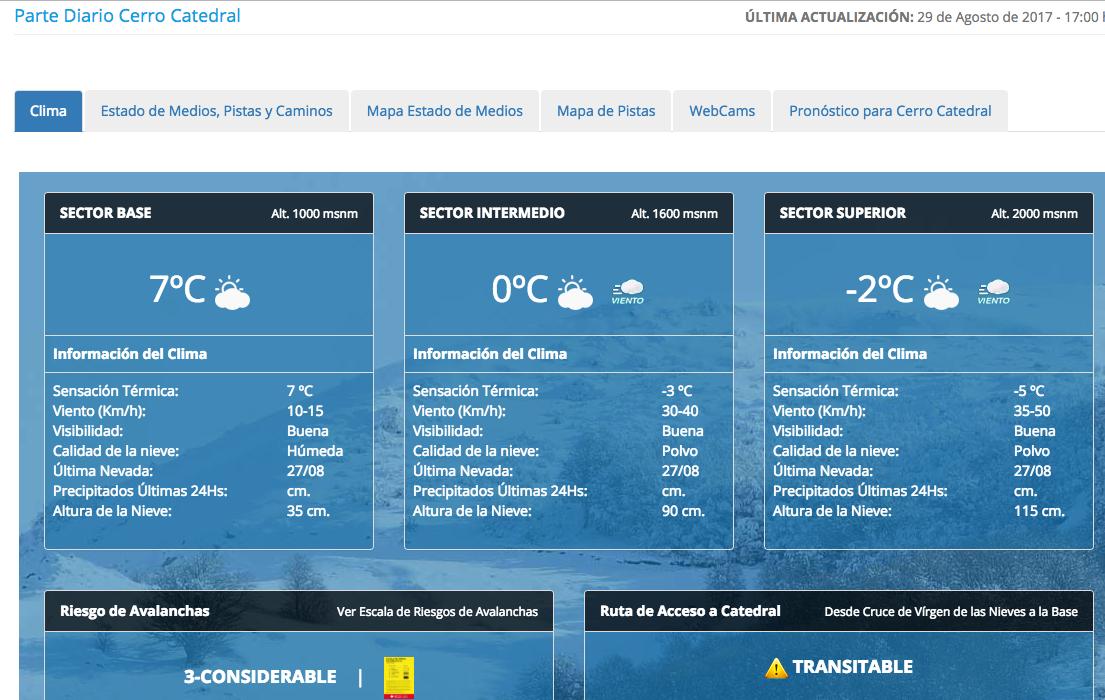The image size is (1105, 700).
Task: Click the Ruta de Acceso a Catedral heading
Action: click(690, 611)
